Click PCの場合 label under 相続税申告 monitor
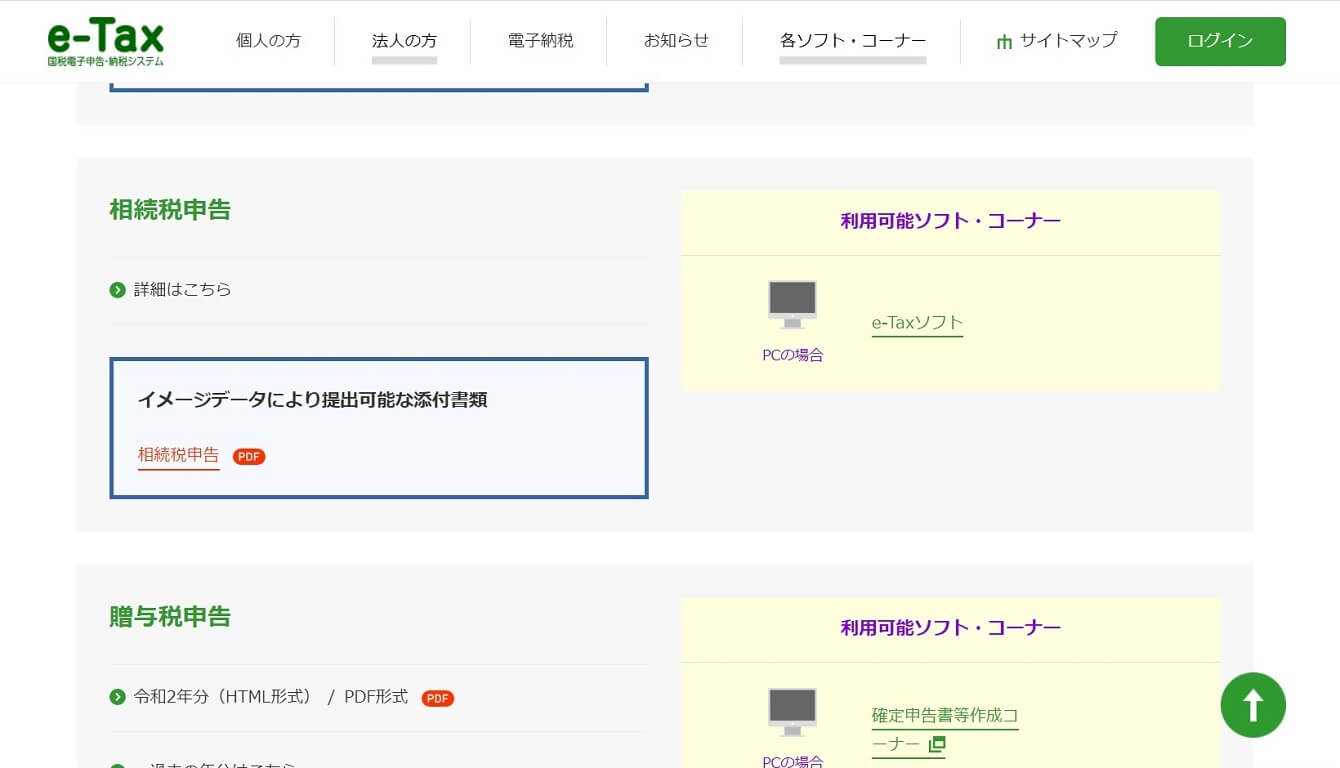The height and width of the screenshot is (768, 1340). (792, 354)
